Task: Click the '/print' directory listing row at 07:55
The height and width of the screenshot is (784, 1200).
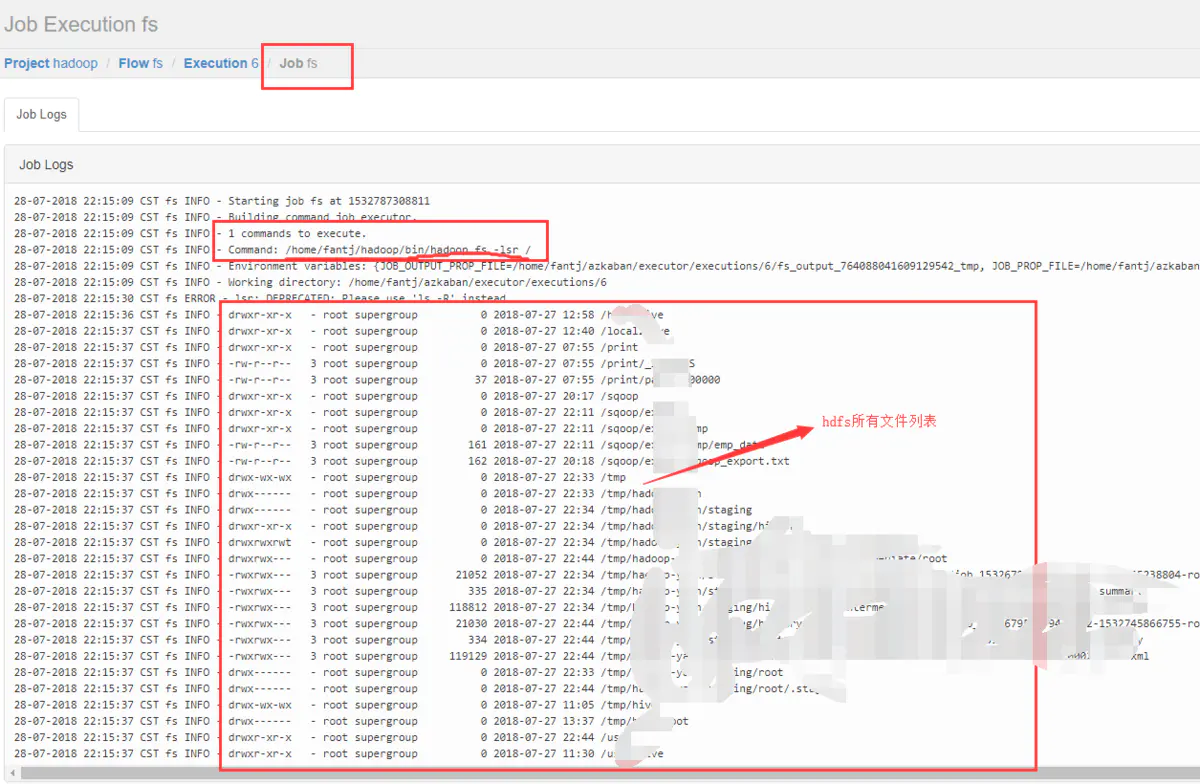Action: 326,347
